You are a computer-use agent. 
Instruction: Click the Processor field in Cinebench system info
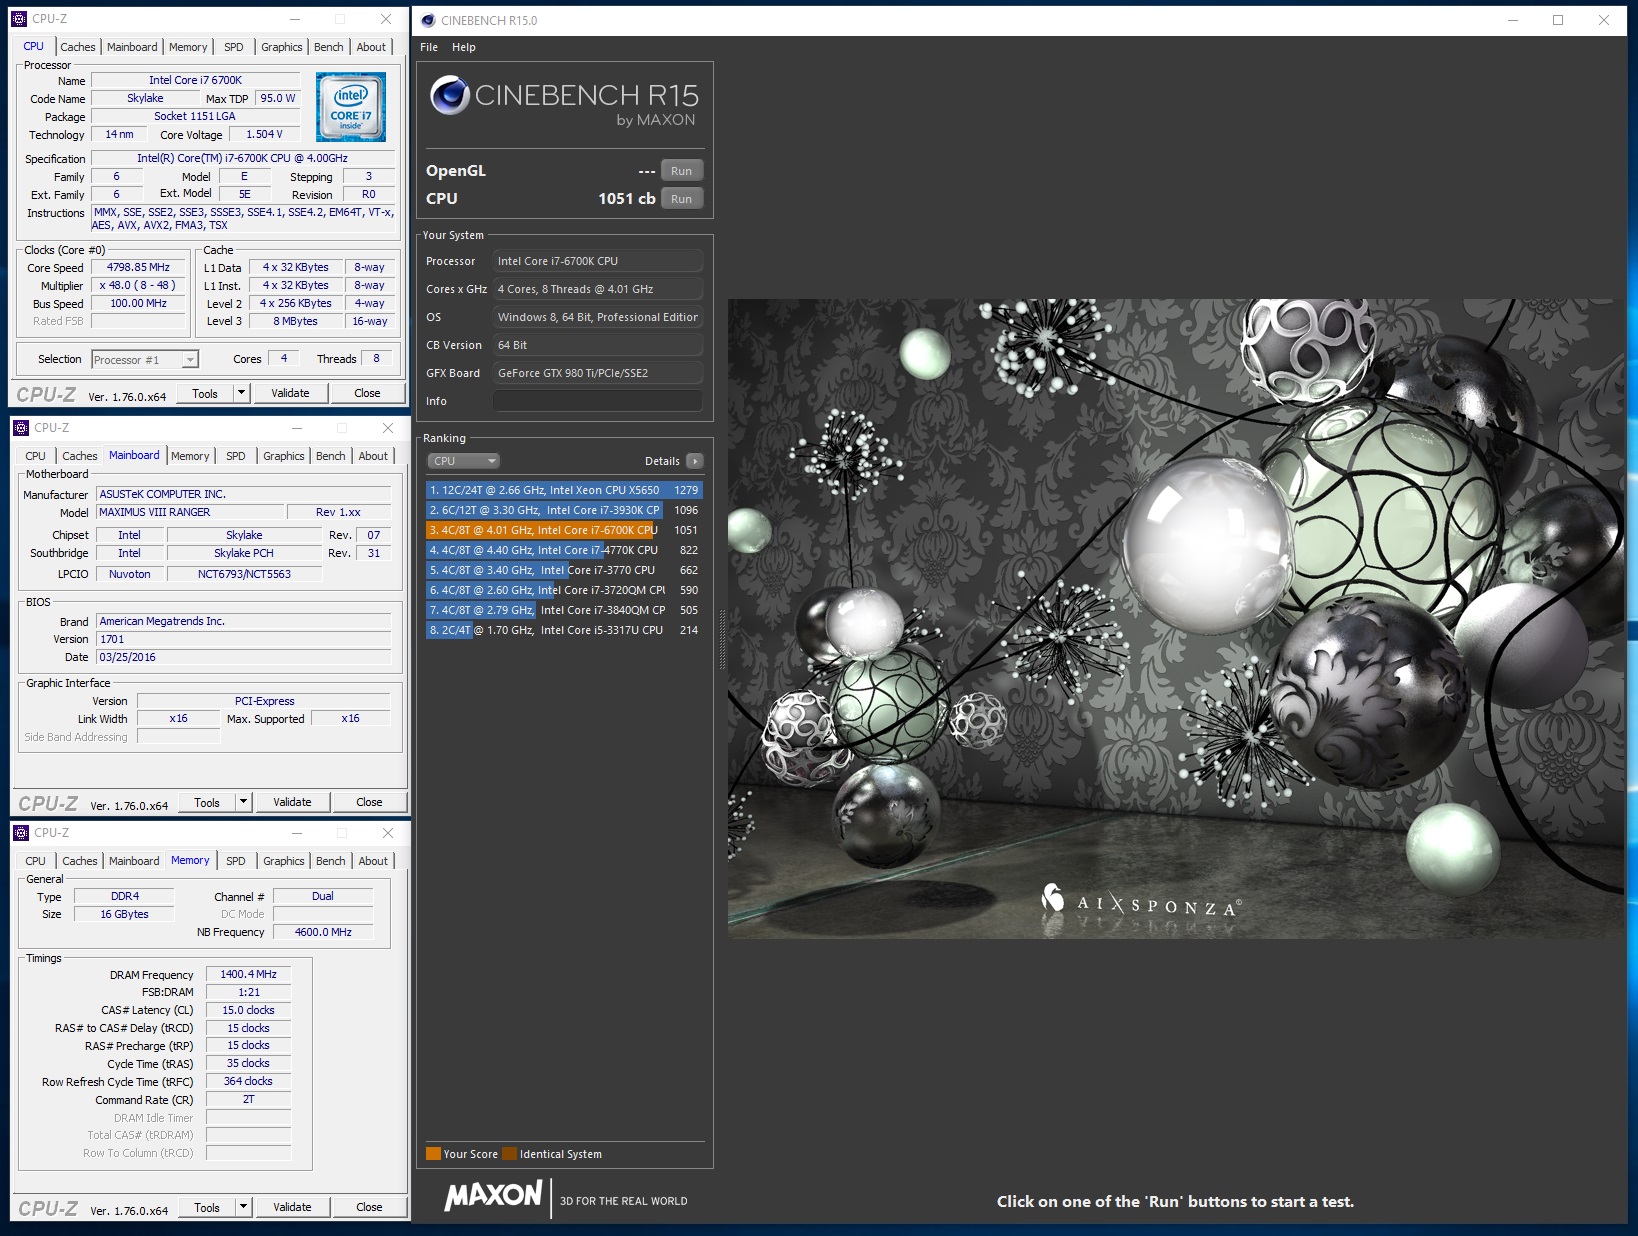click(x=597, y=261)
